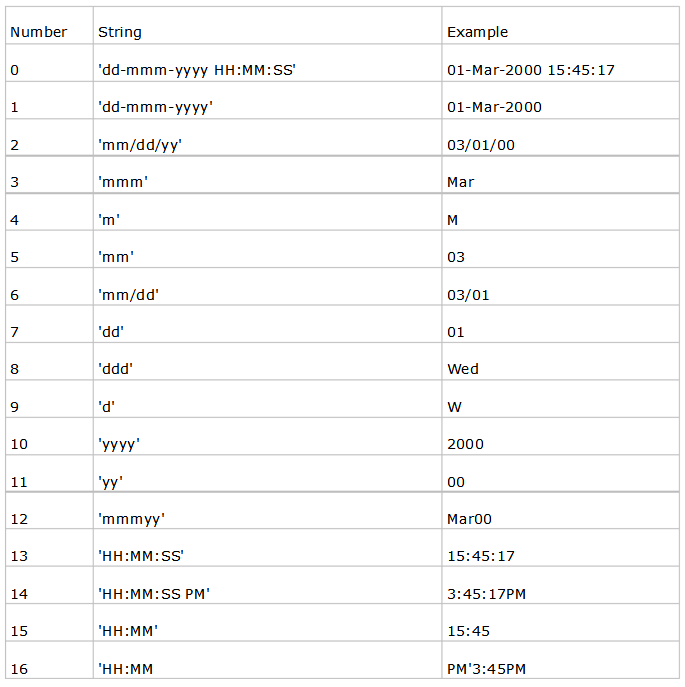Select the 'mm/dd' format string
Screen dimensions: 685x687
coord(129,295)
